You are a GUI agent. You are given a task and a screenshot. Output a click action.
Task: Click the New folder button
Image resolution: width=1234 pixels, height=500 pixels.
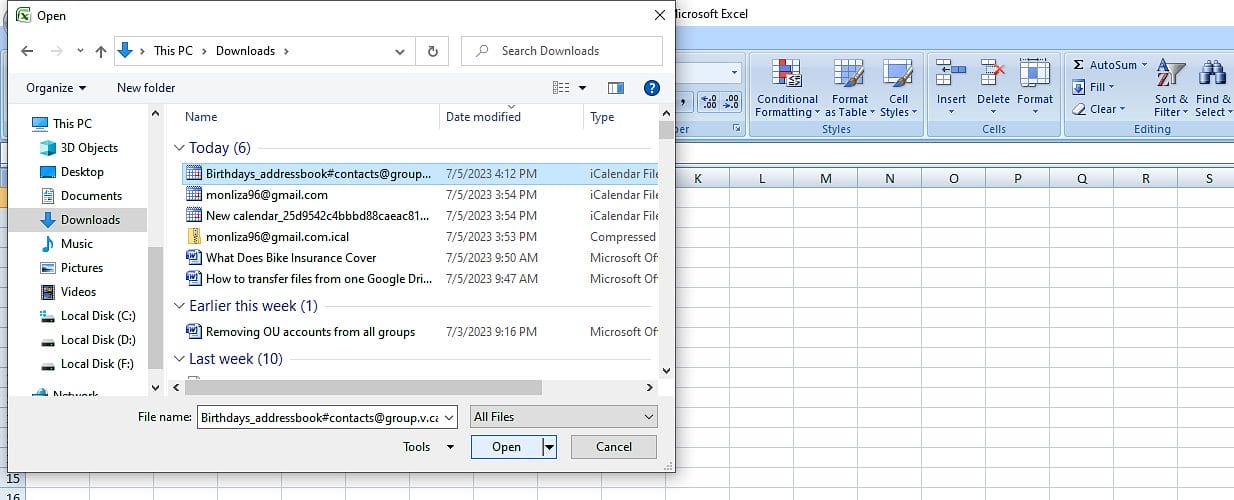(x=146, y=88)
